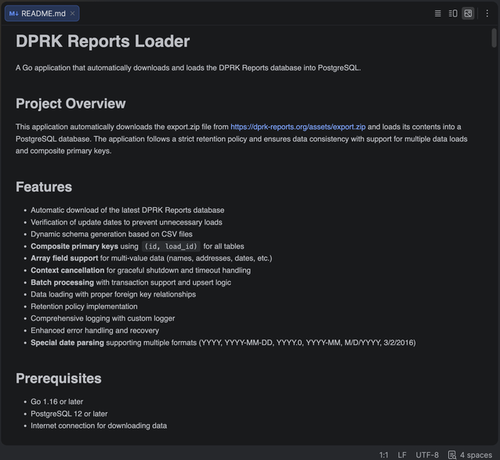Click the Project Overview heading
This screenshot has width=500, height=460.
click(x=71, y=104)
